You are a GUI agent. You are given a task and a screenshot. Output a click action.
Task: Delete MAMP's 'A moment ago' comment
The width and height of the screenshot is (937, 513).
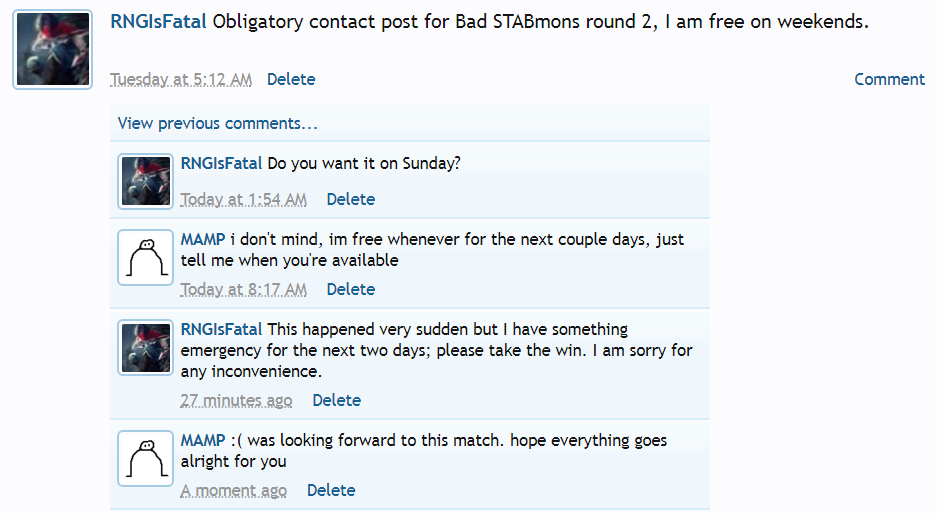[x=331, y=490]
